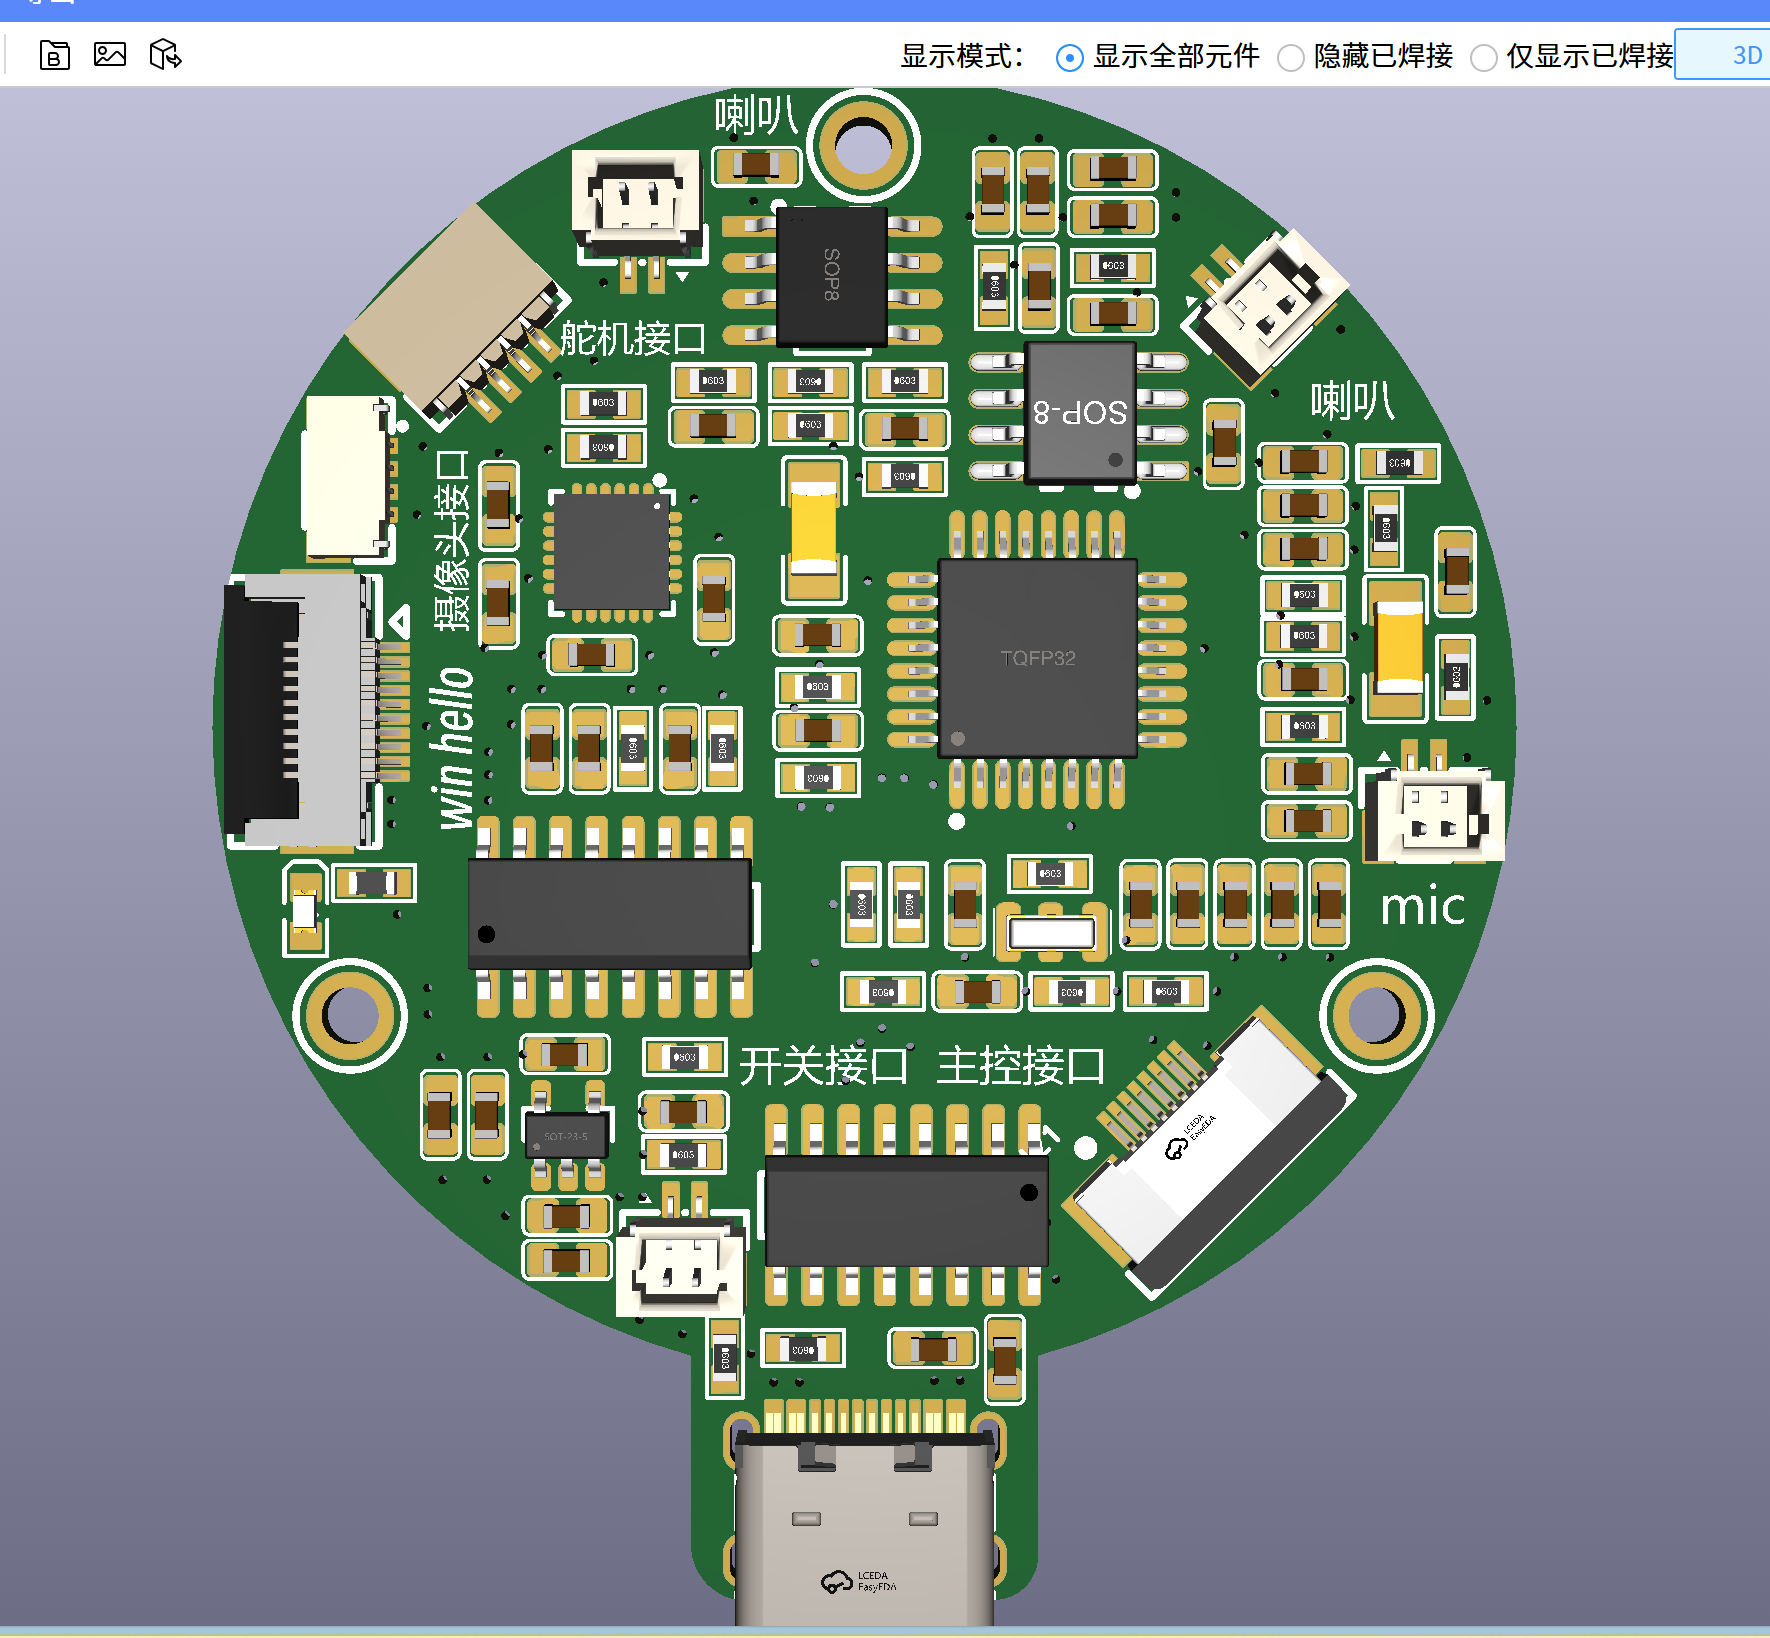
Task: Click the top mounting hole
Action: point(863,146)
